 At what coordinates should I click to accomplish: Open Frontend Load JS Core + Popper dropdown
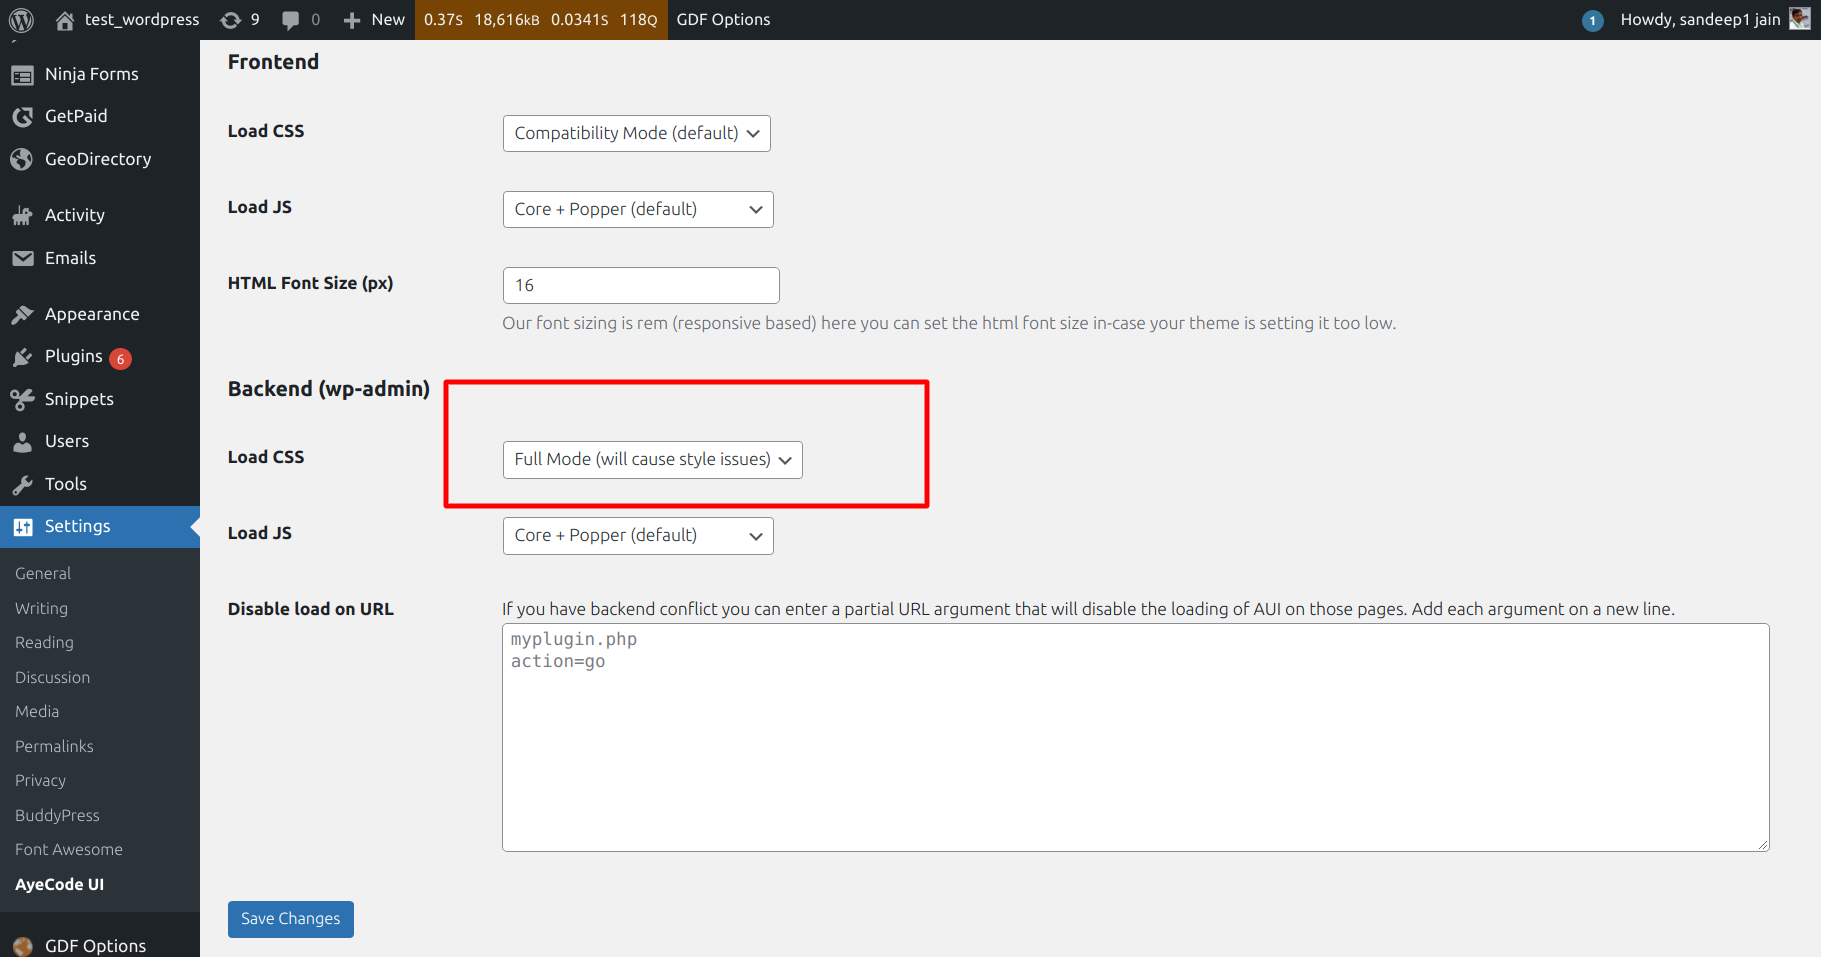[638, 209]
